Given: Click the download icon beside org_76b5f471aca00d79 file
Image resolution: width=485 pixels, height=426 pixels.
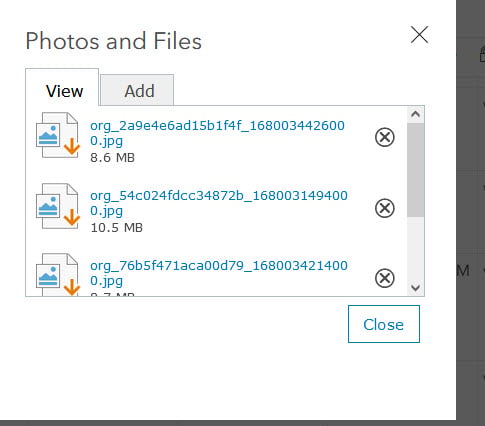Looking at the screenshot, I should click(57, 275).
